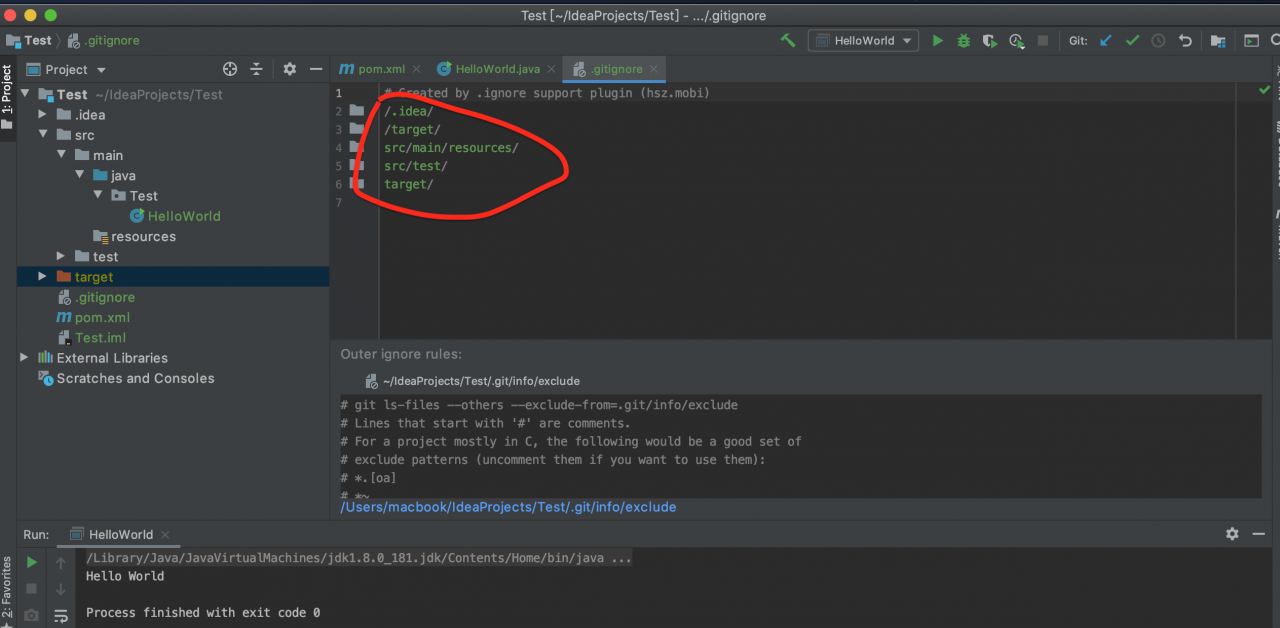Expand the target folder arrow
The width and height of the screenshot is (1280, 628).
(x=42, y=276)
